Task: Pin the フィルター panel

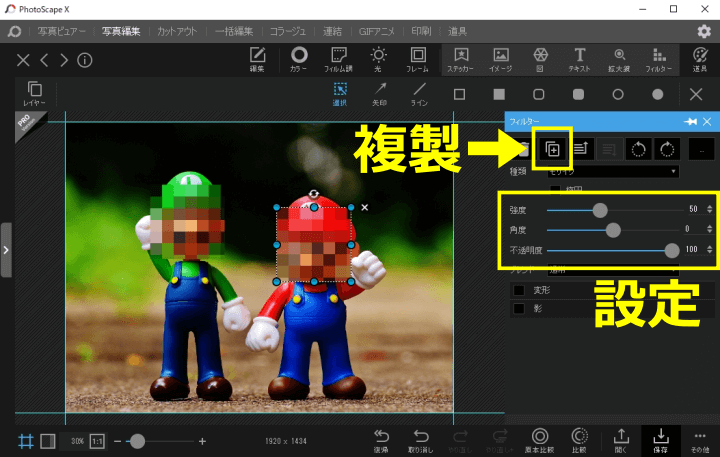Action: click(x=690, y=122)
